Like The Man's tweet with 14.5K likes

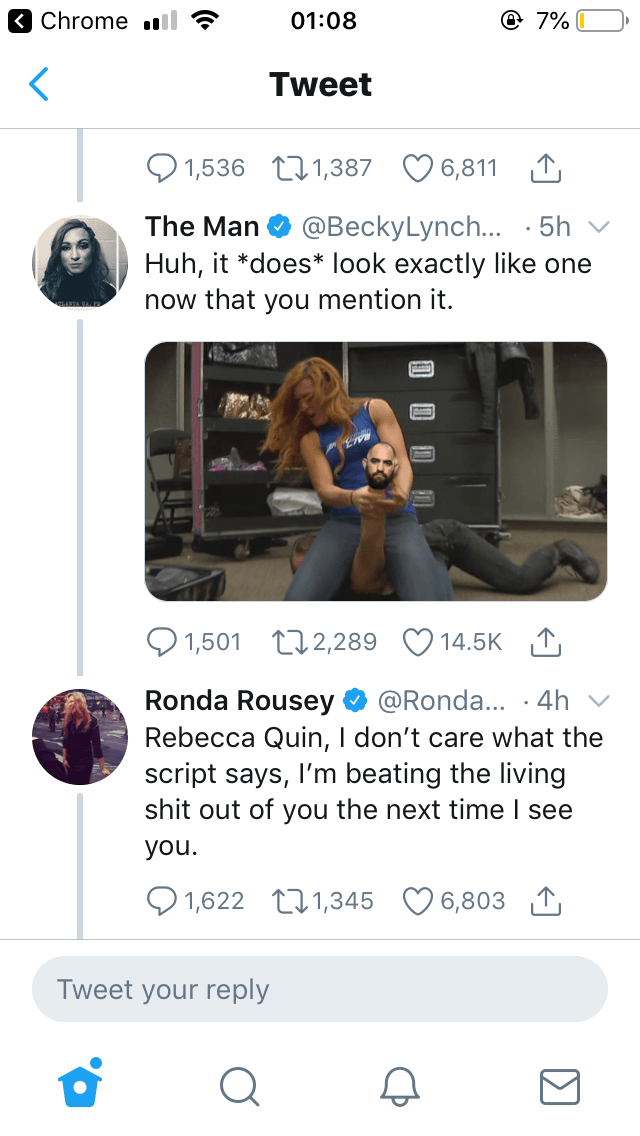[x=419, y=641]
